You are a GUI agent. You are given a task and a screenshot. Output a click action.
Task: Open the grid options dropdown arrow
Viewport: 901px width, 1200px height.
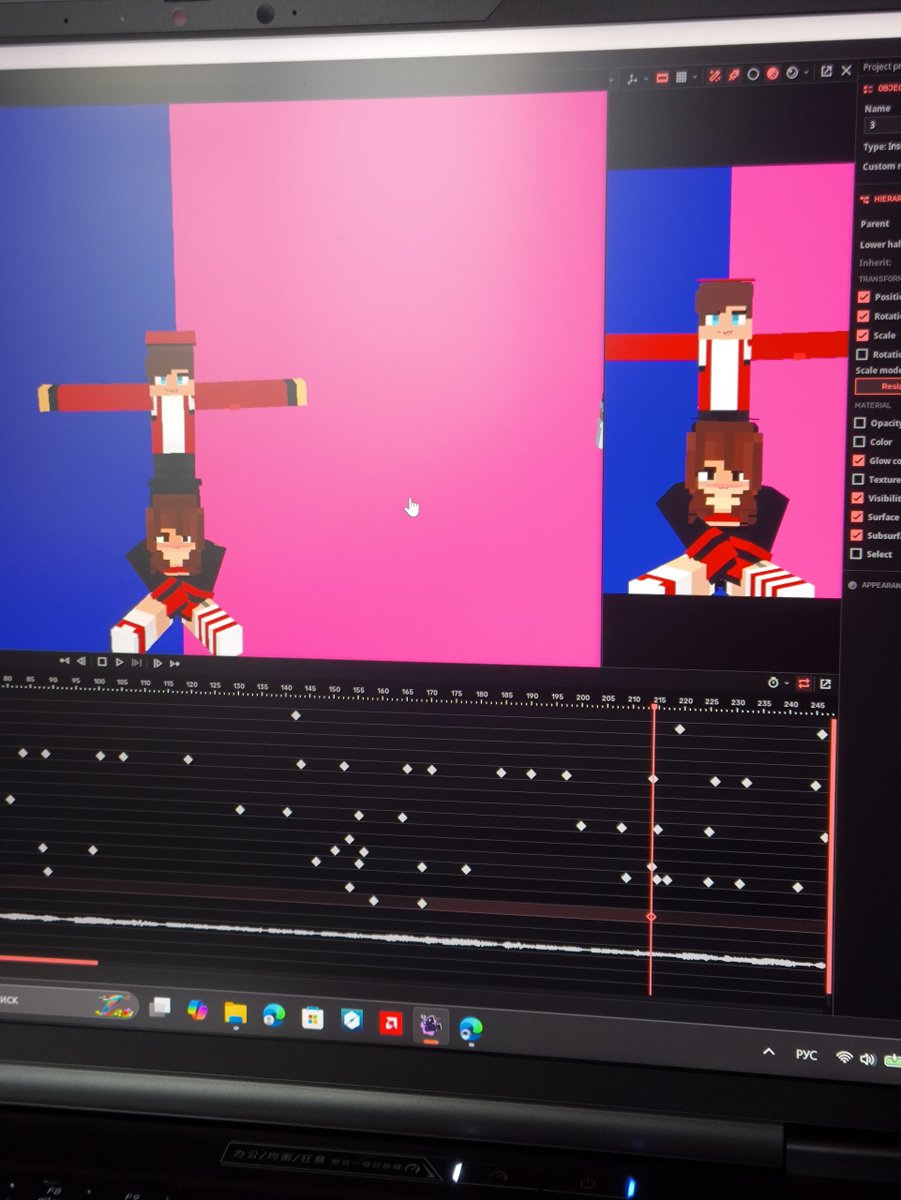tap(695, 78)
